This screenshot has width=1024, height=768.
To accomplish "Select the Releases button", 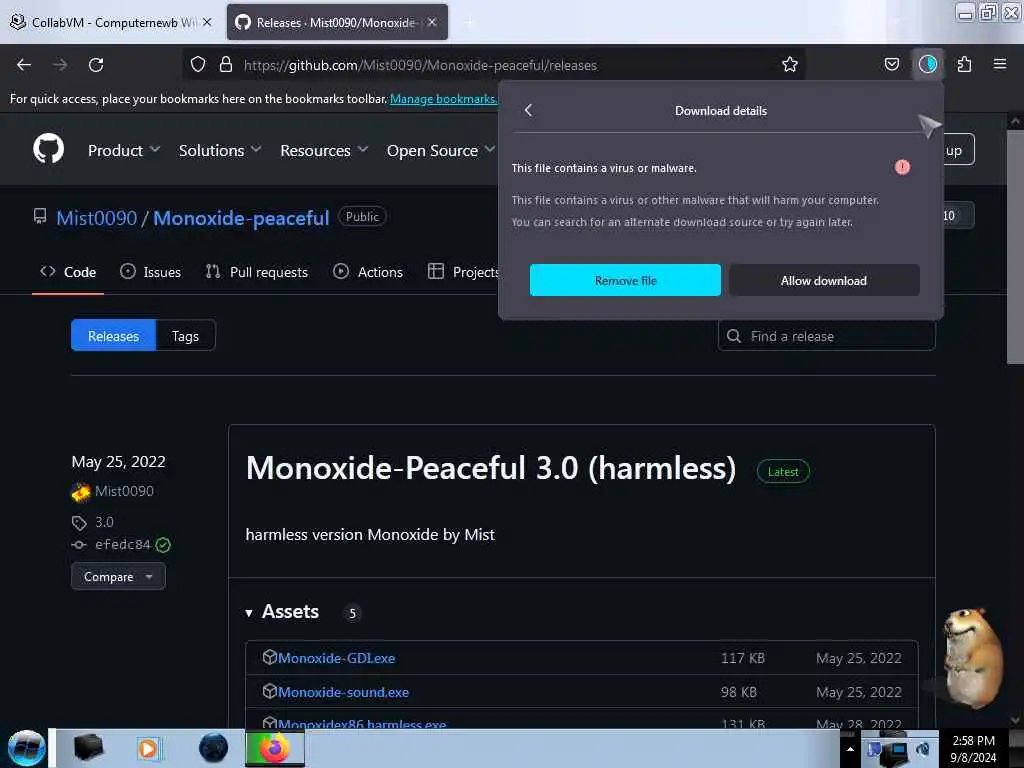I will 114,336.
